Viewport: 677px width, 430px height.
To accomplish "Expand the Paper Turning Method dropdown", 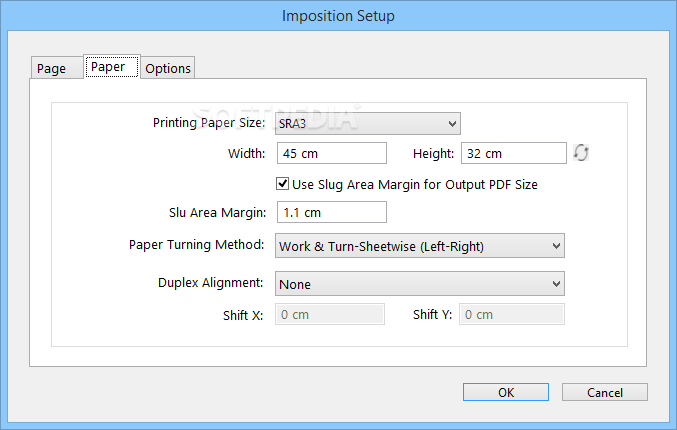I will [420, 246].
